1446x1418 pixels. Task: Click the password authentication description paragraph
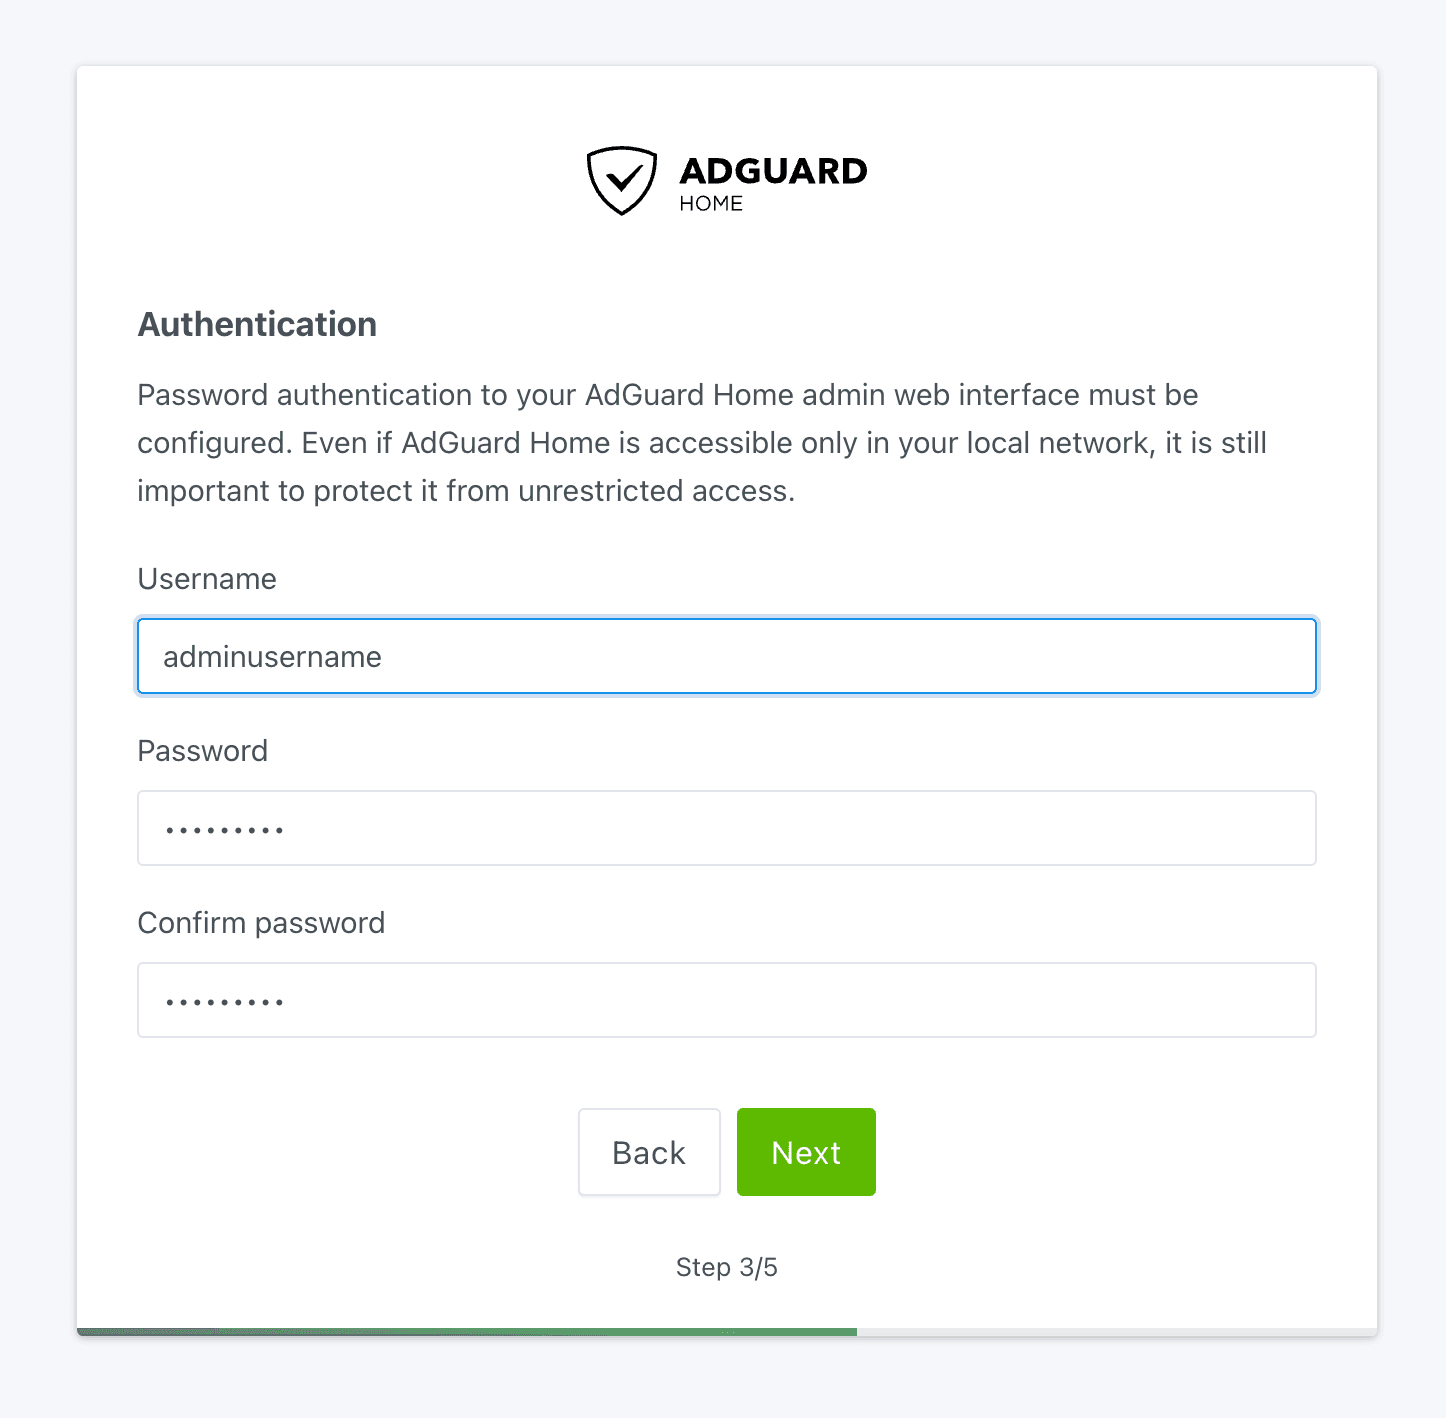point(700,443)
